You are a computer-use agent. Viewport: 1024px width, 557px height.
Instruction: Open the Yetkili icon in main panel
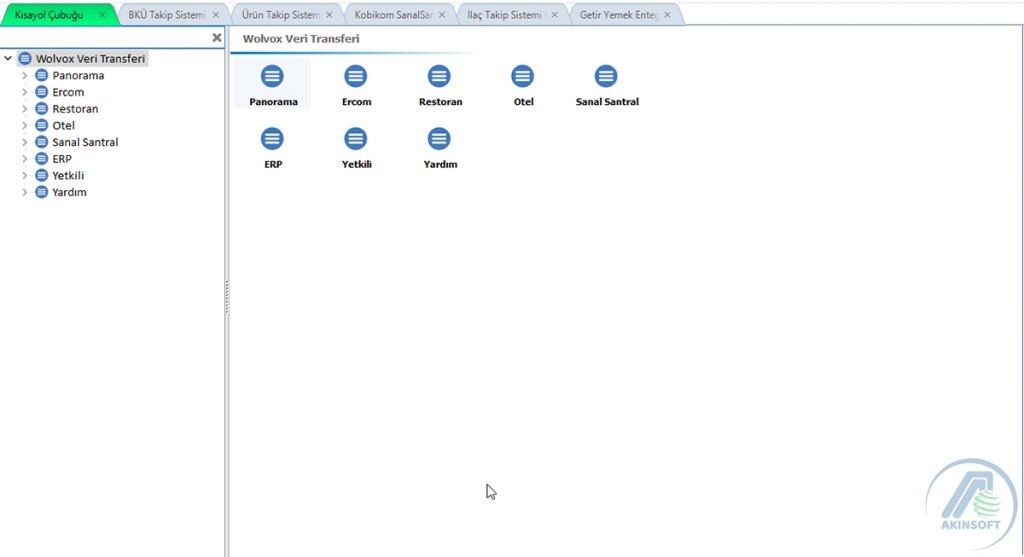[x=356, y=139]
